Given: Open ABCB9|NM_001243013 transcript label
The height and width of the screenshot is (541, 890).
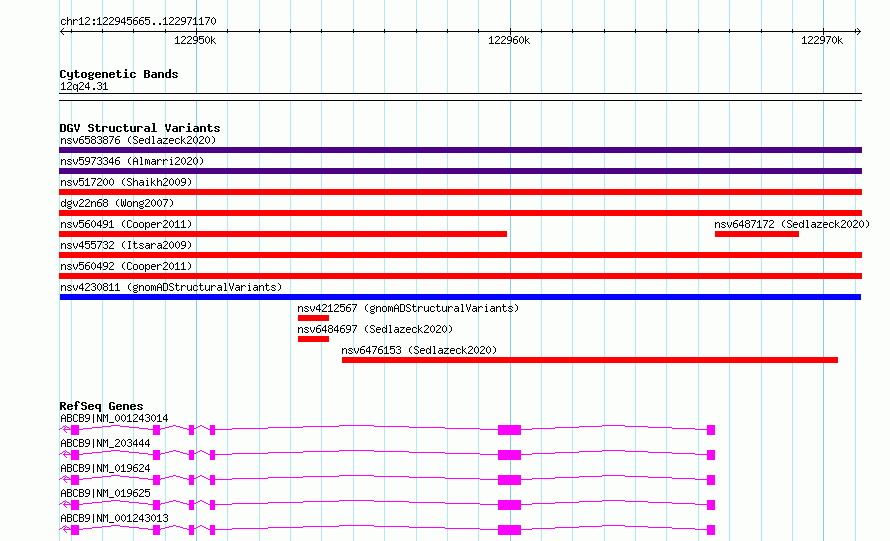Looking at the screenshot, I should [114, 518].
